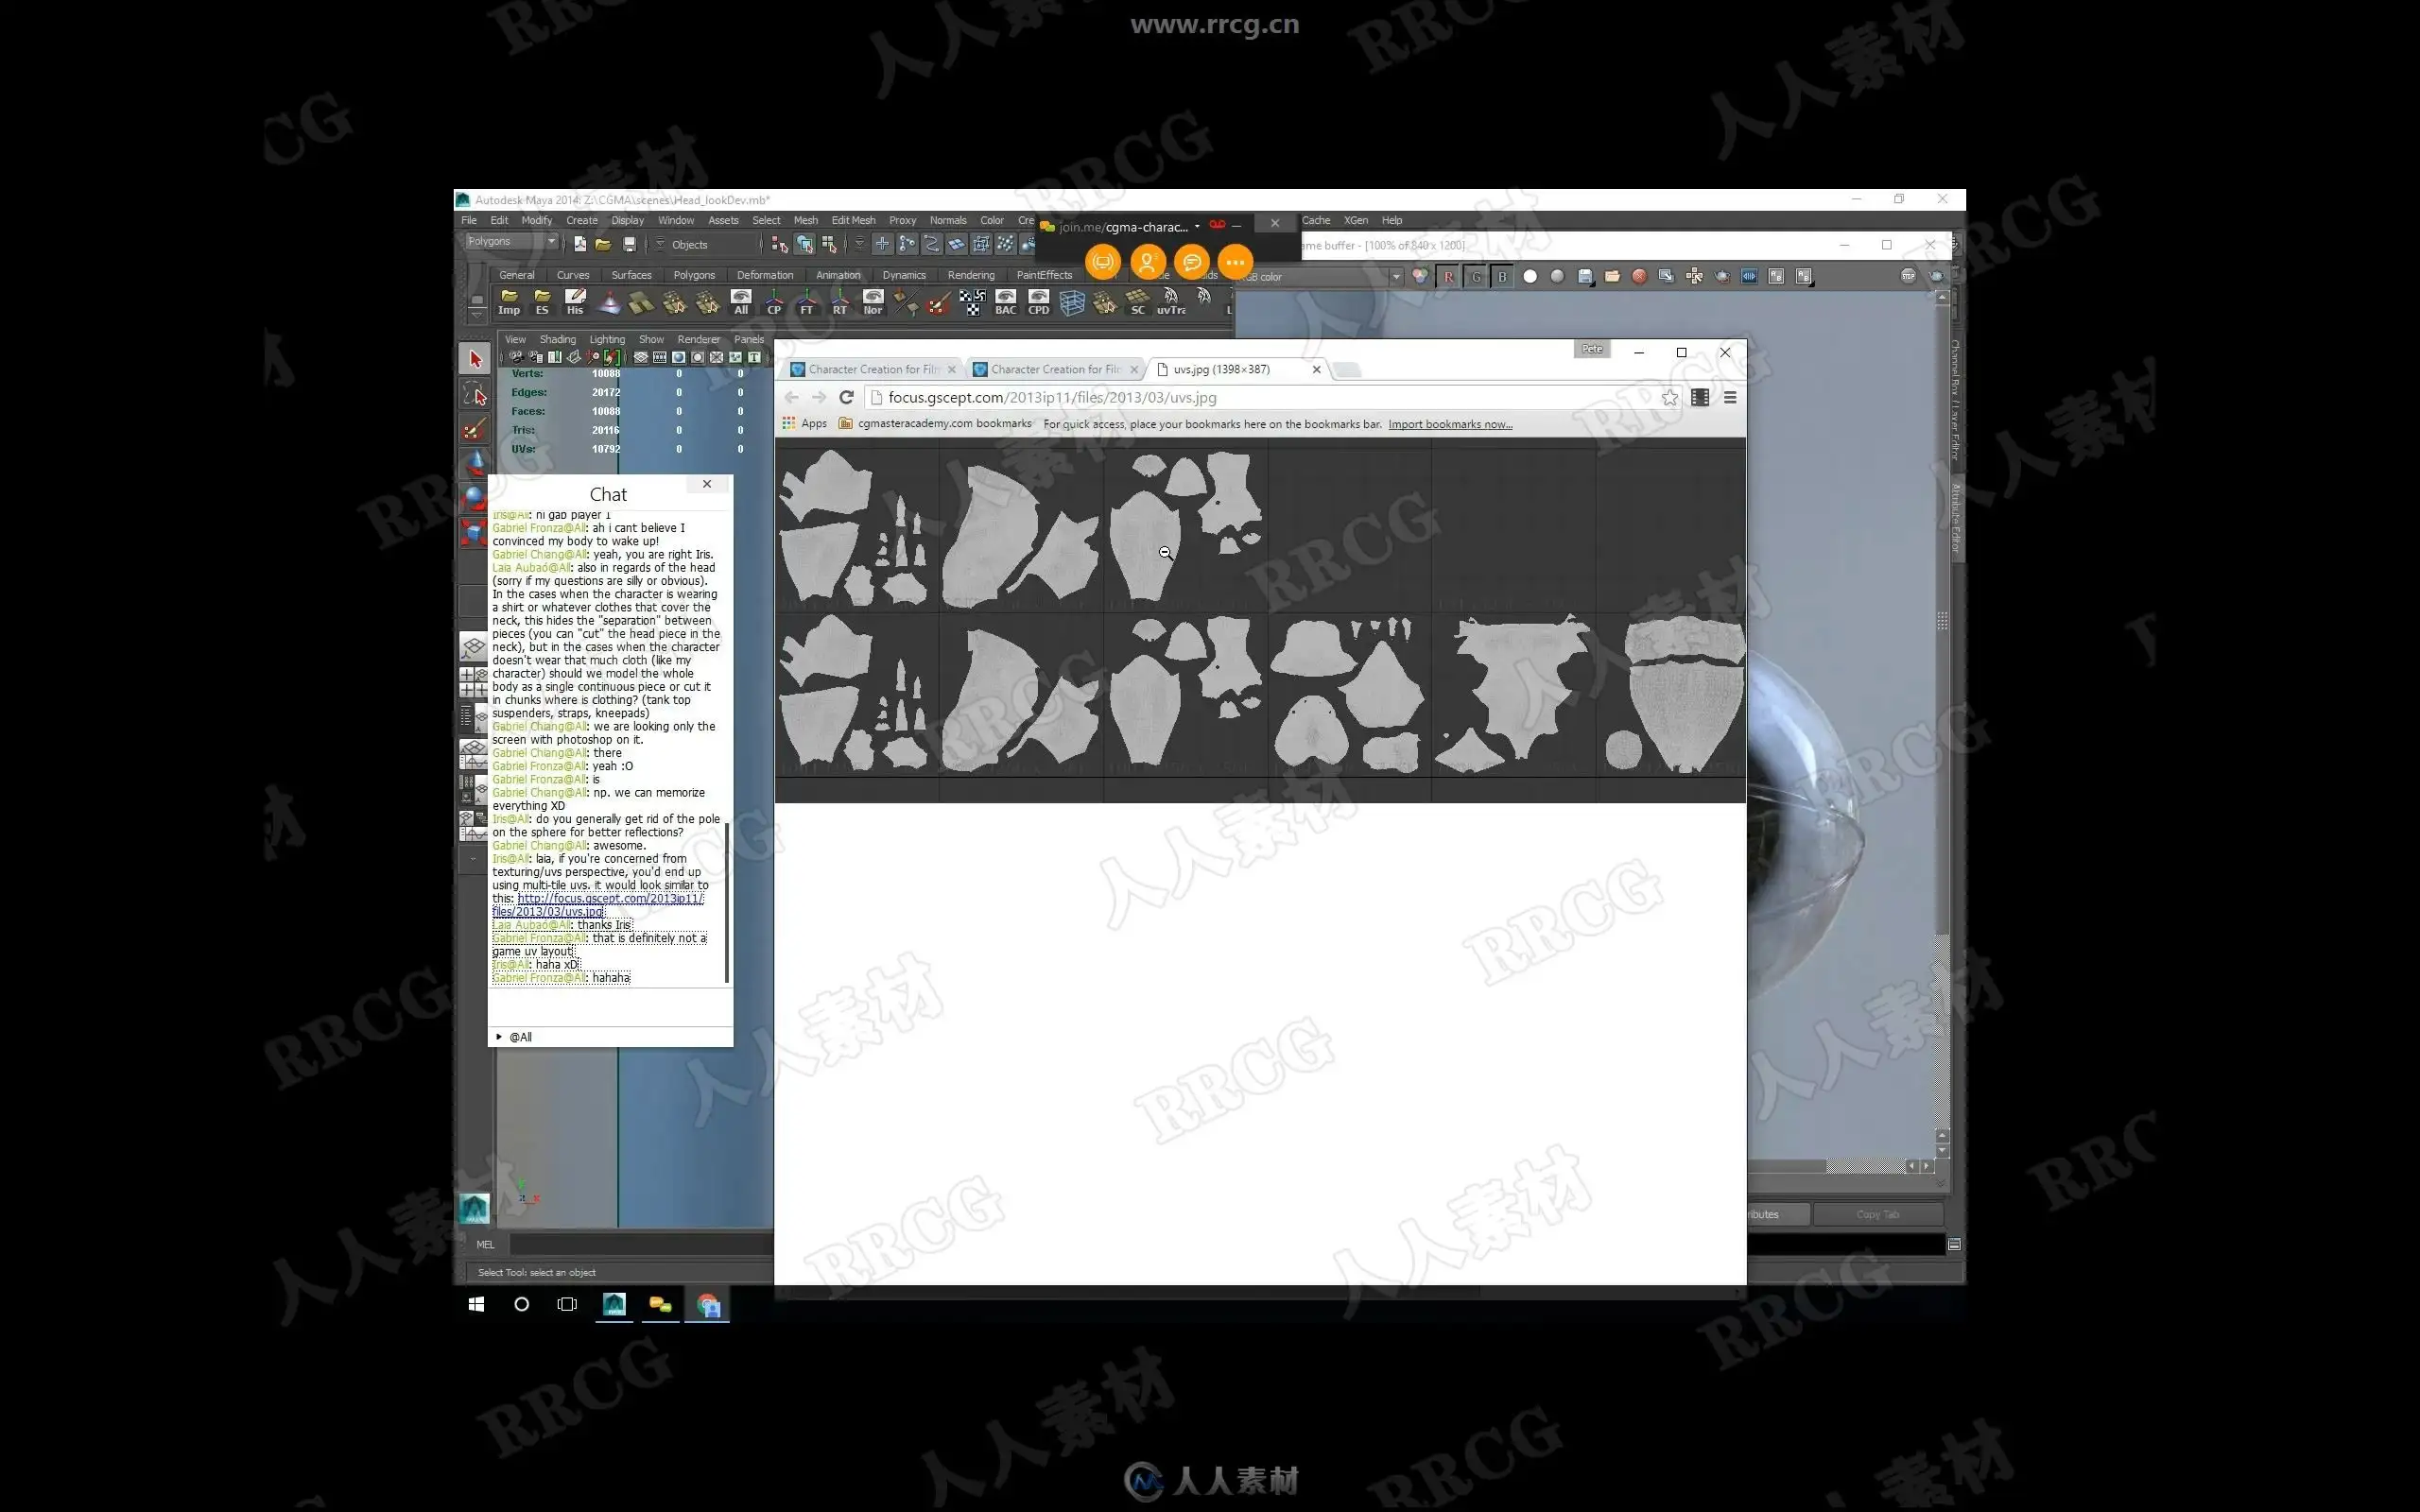Click the new scene icon in status line

pos(580,244)
